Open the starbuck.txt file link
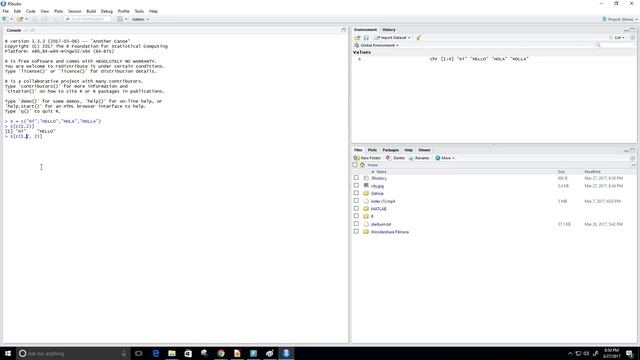Screen dimensions: 640x360 [x=381, y=224]
